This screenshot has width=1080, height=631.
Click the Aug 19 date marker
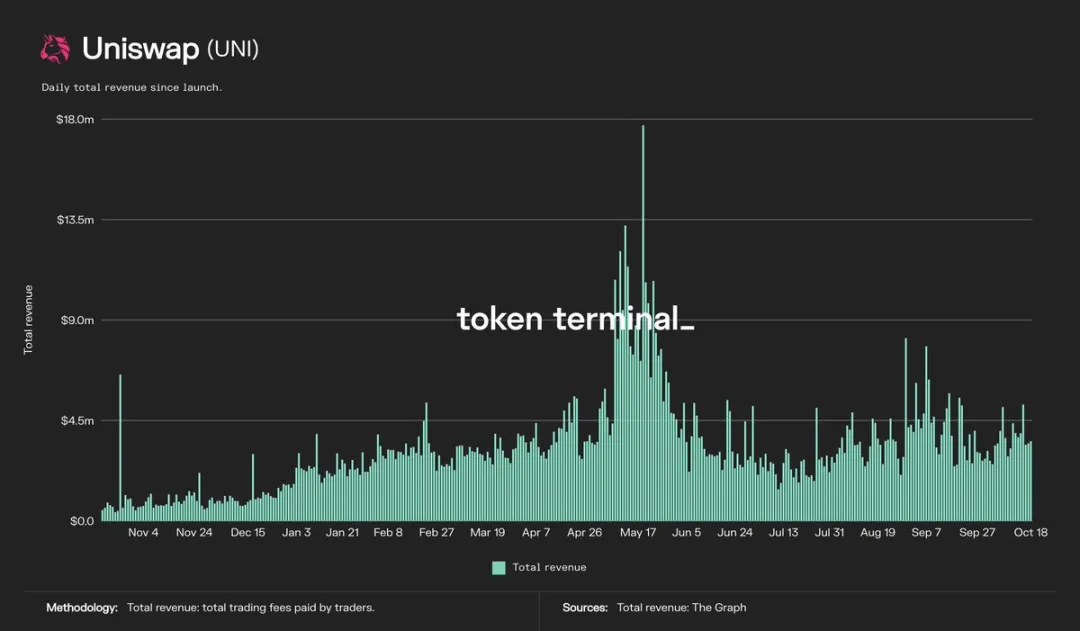pyautogui.click(x=878, y=532)
